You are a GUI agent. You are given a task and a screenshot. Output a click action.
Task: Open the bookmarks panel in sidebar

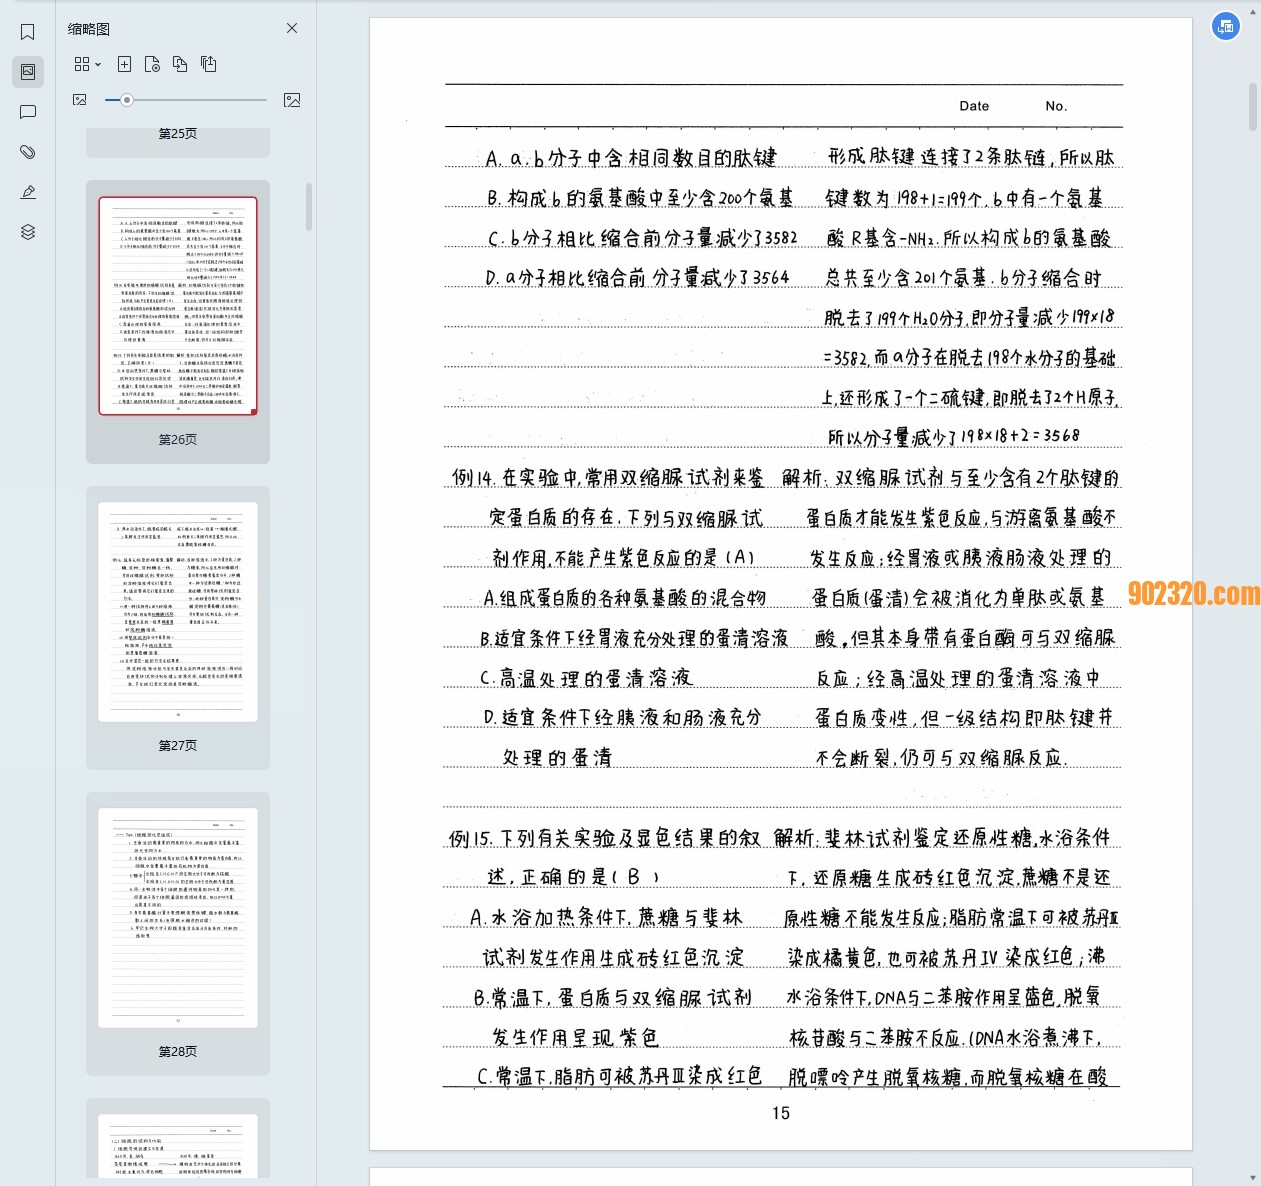point(28,32)
